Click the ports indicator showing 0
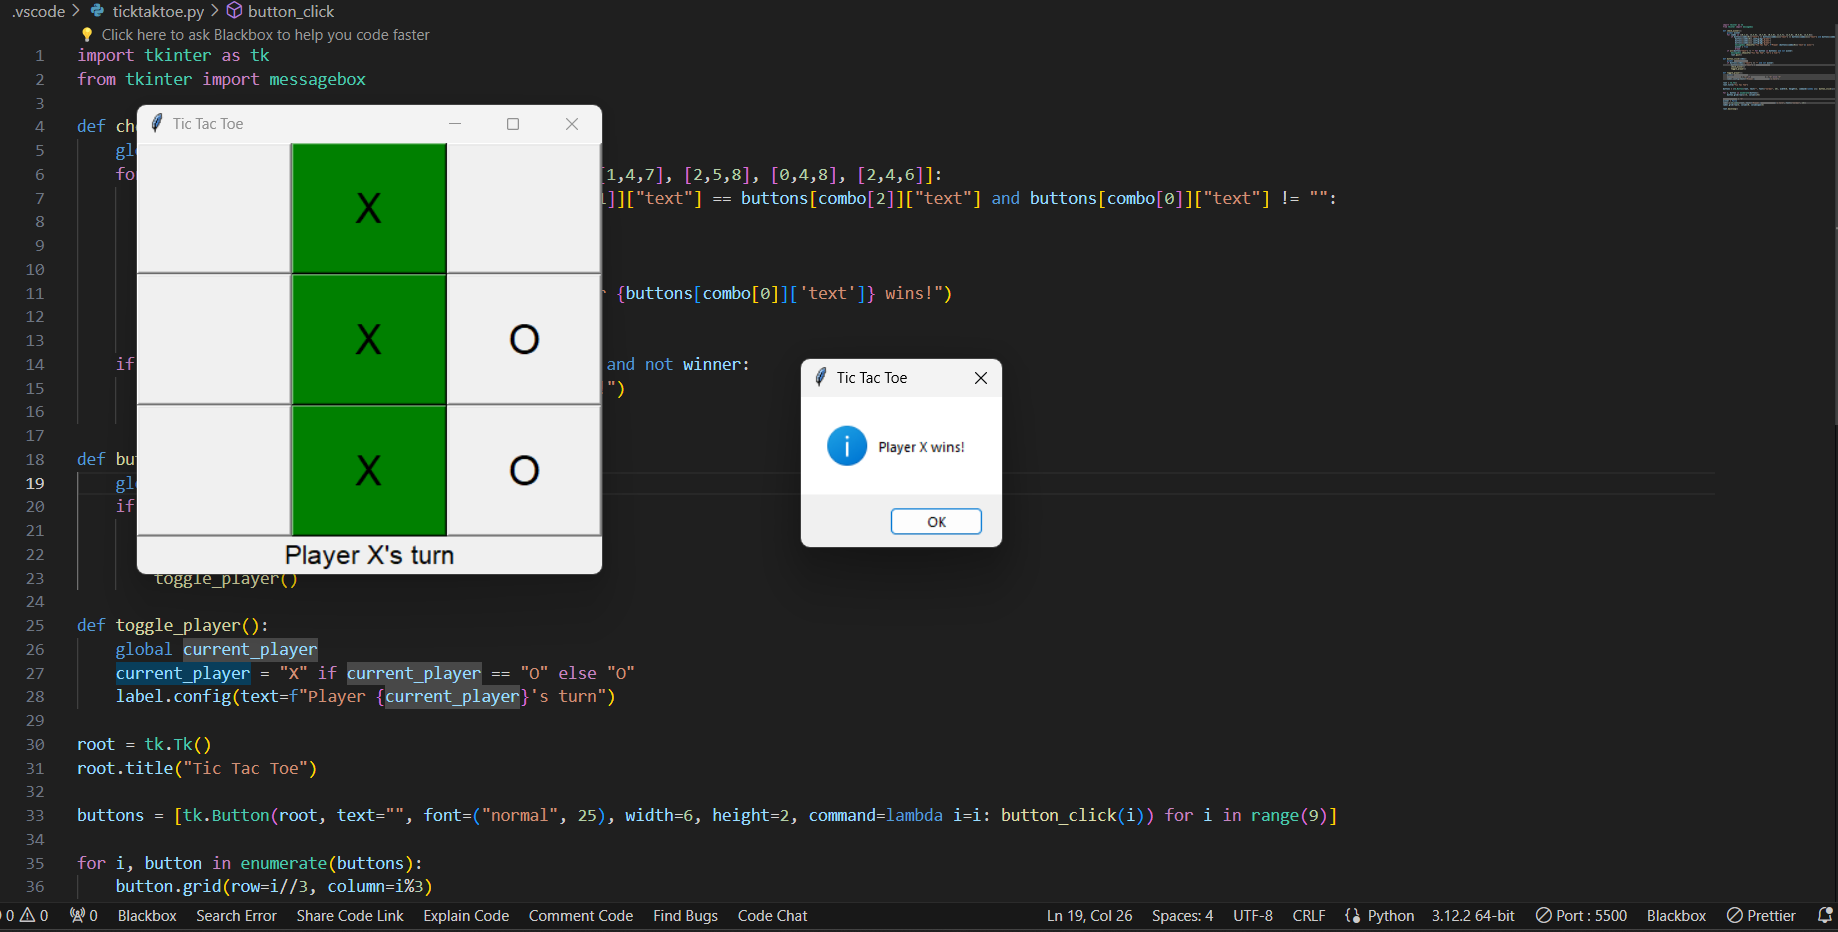 click(x=84, y=915)
